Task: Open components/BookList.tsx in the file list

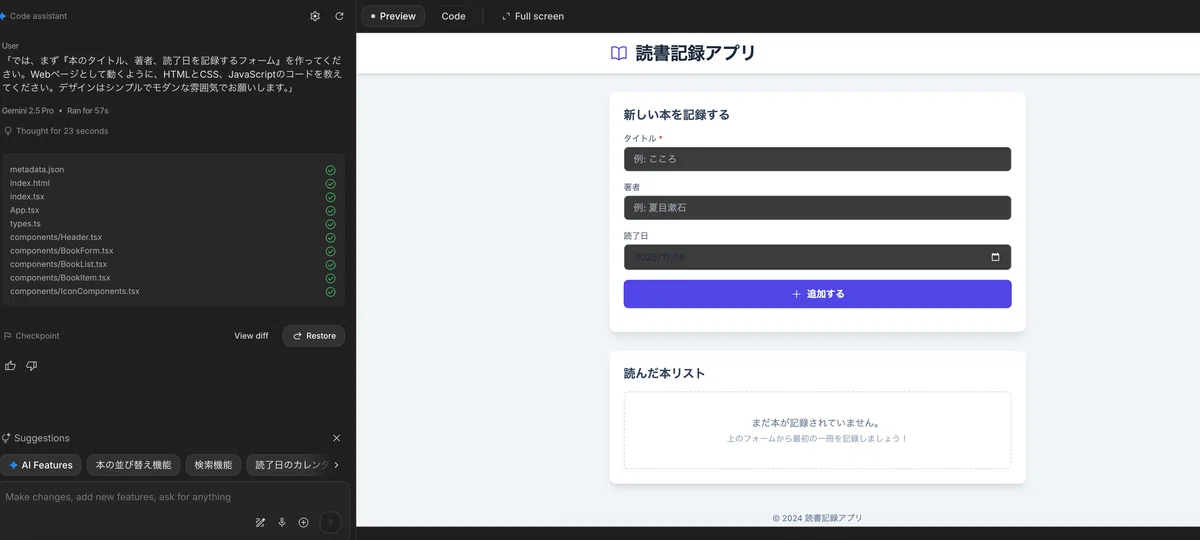Action: coord(59,264)
